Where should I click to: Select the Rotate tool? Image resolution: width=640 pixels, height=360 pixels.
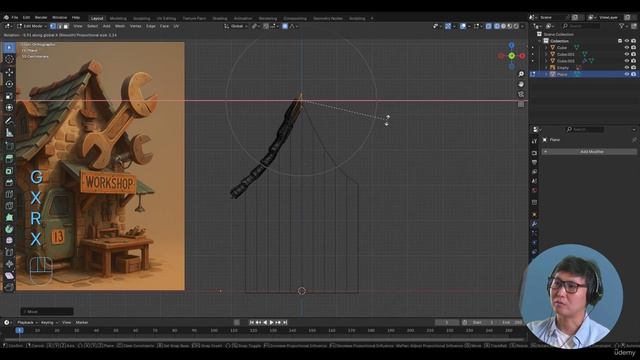click(9, 84)
